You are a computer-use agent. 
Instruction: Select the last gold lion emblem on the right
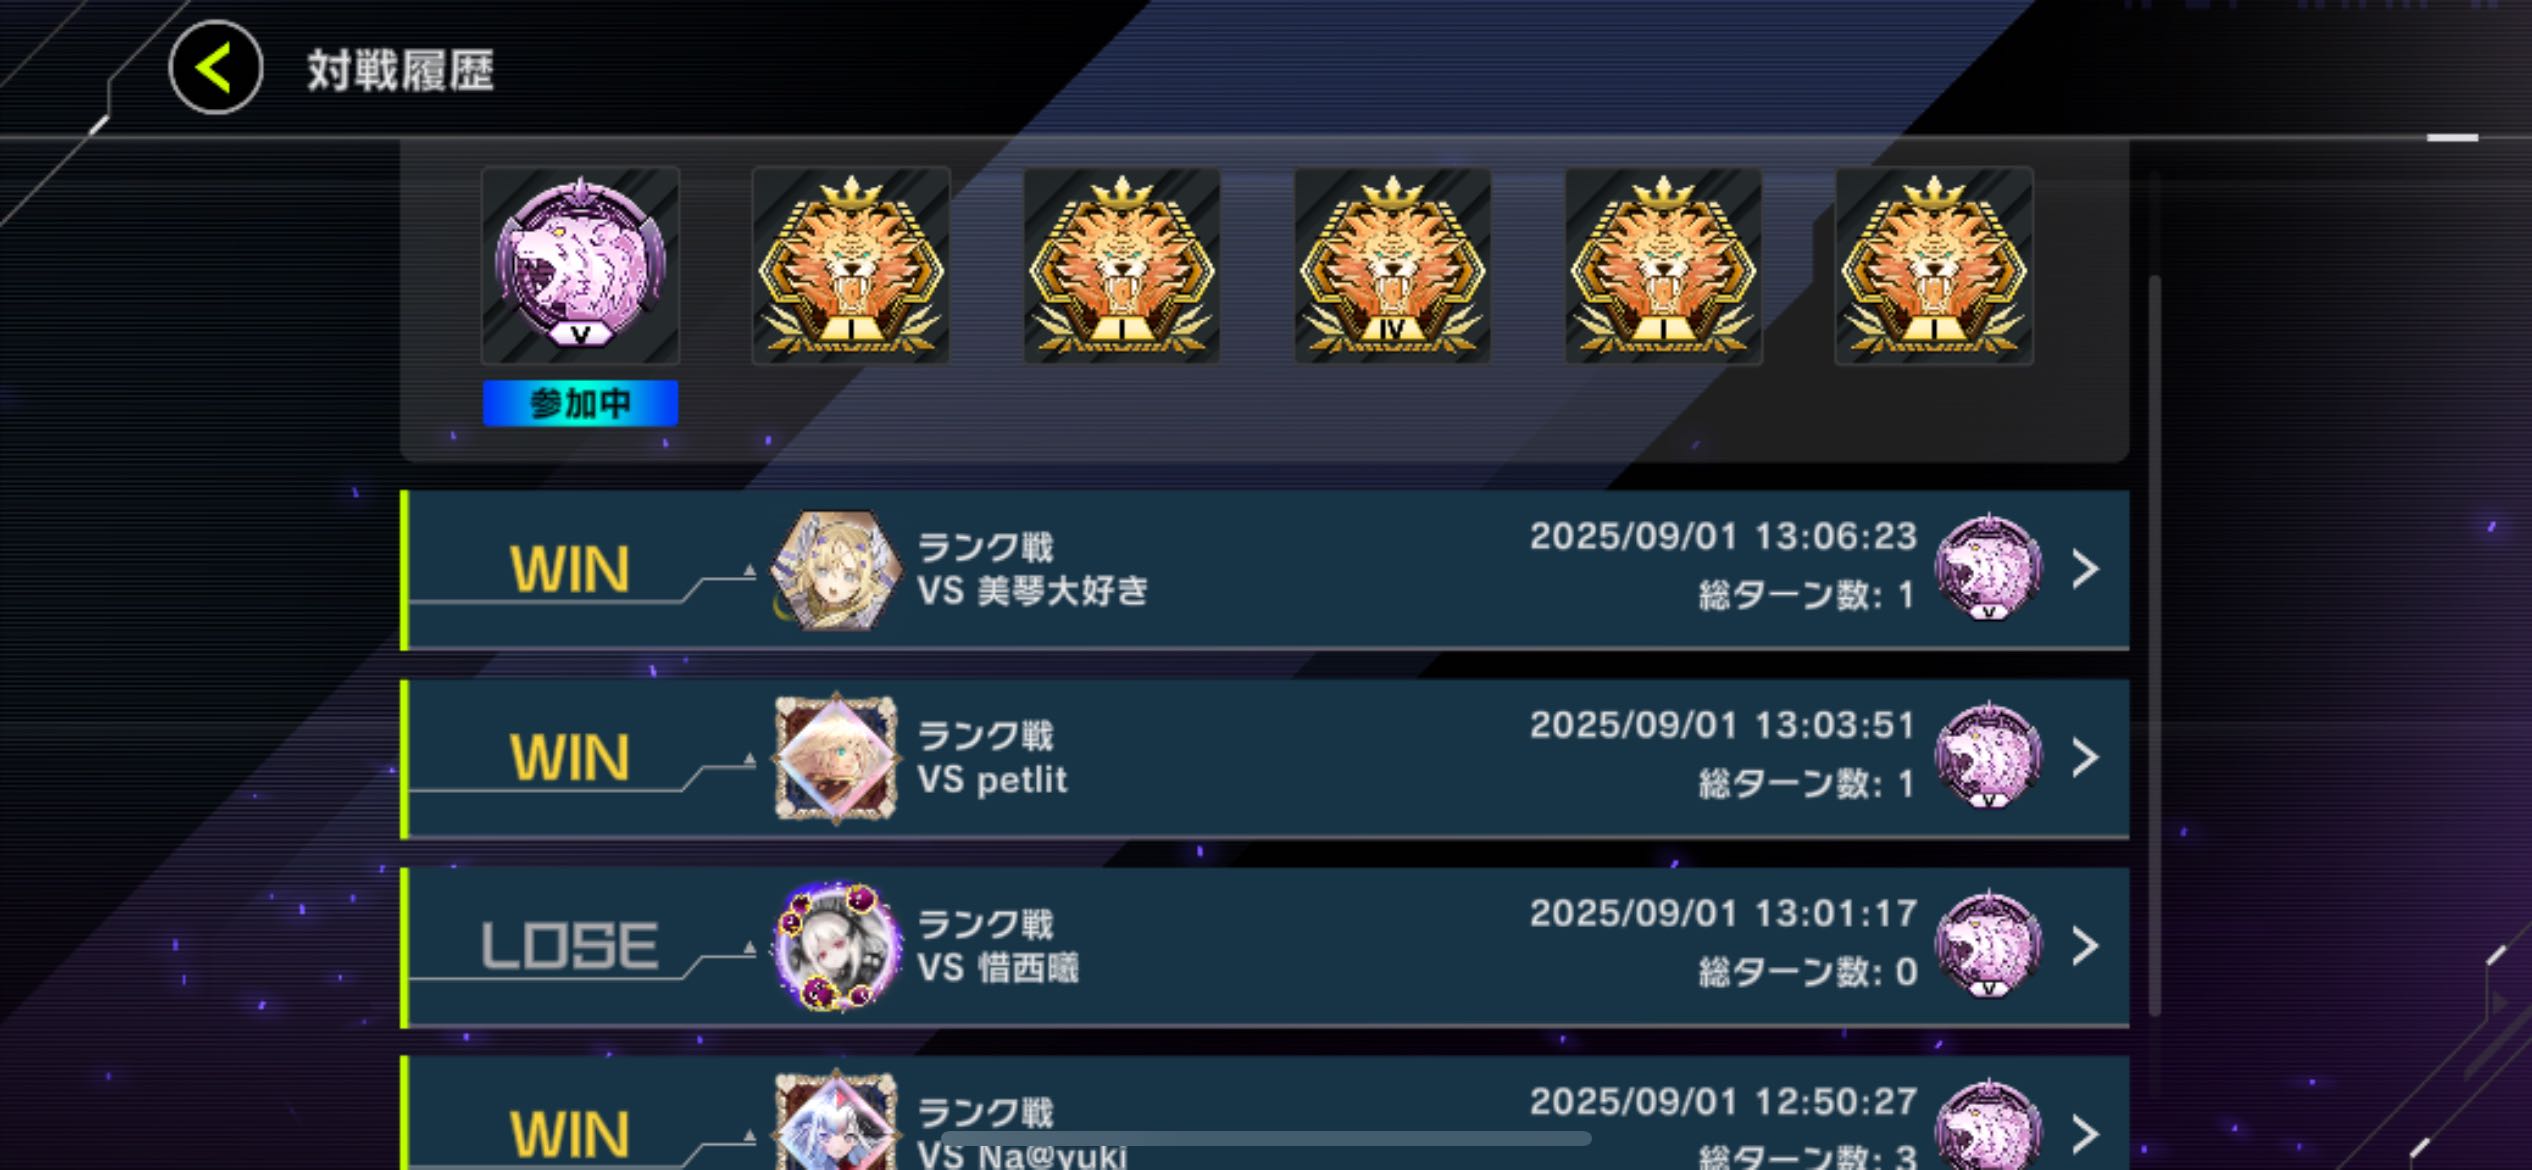pos(1934,266)
